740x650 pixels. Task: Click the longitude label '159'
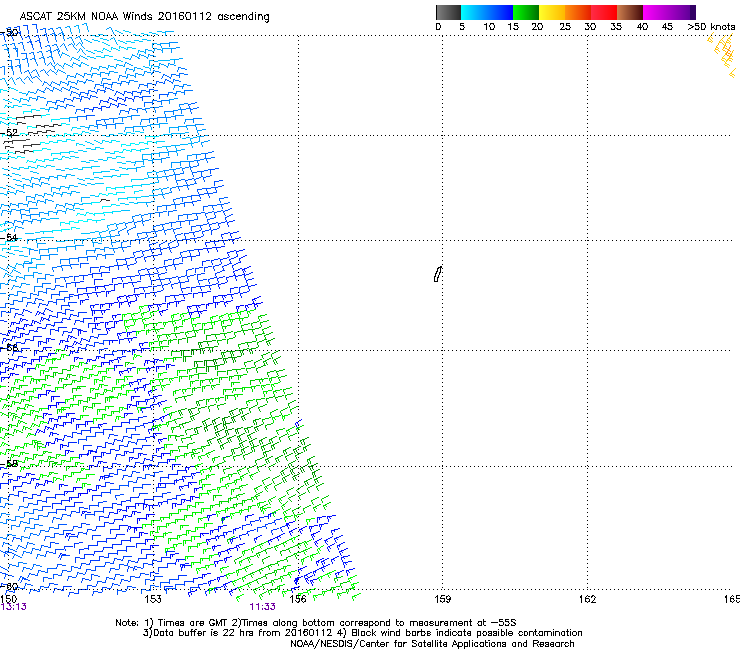click(x=442, y=599)
